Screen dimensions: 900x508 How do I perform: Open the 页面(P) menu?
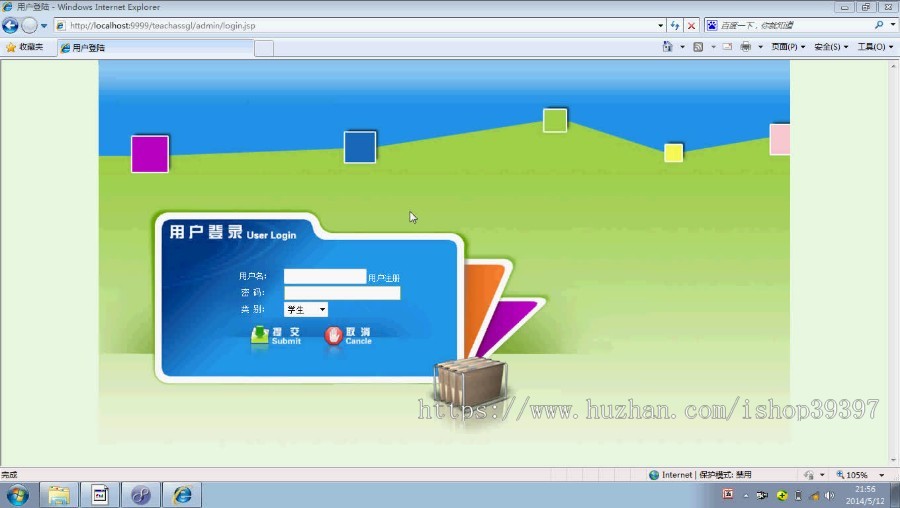788,47
